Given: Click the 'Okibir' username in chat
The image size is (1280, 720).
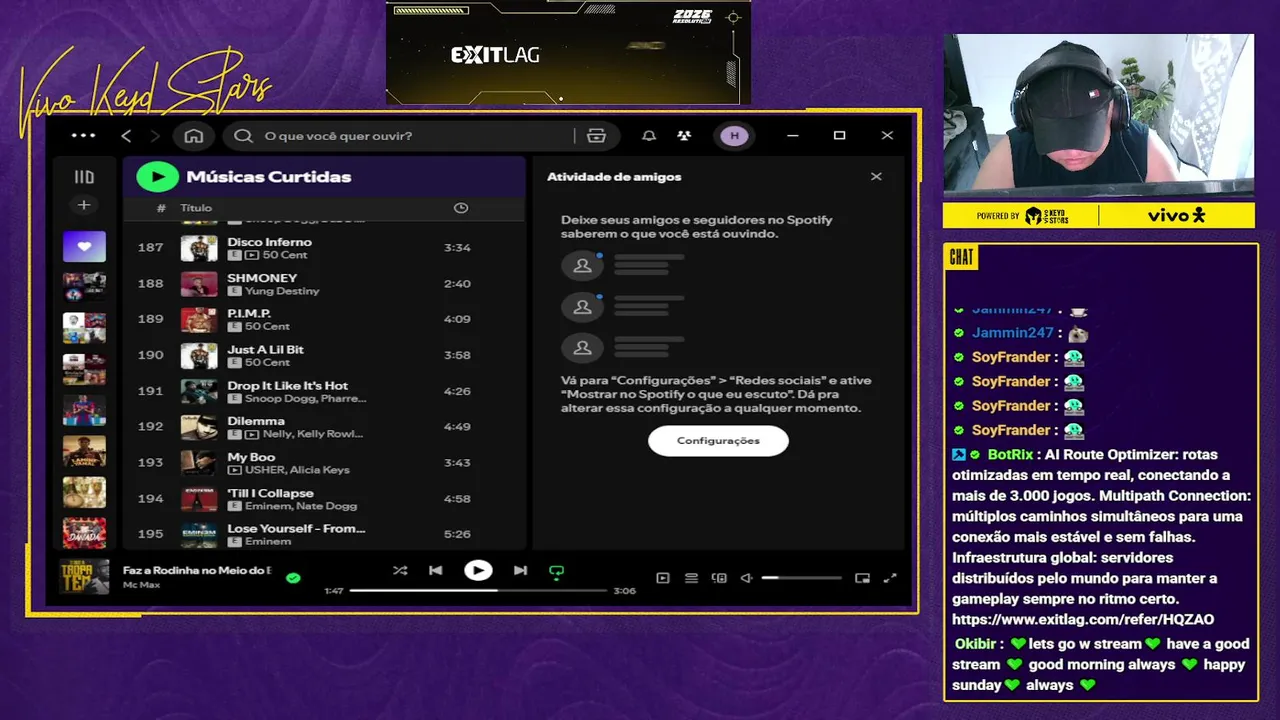Looking at the screenshot, I should pos(976,644).
